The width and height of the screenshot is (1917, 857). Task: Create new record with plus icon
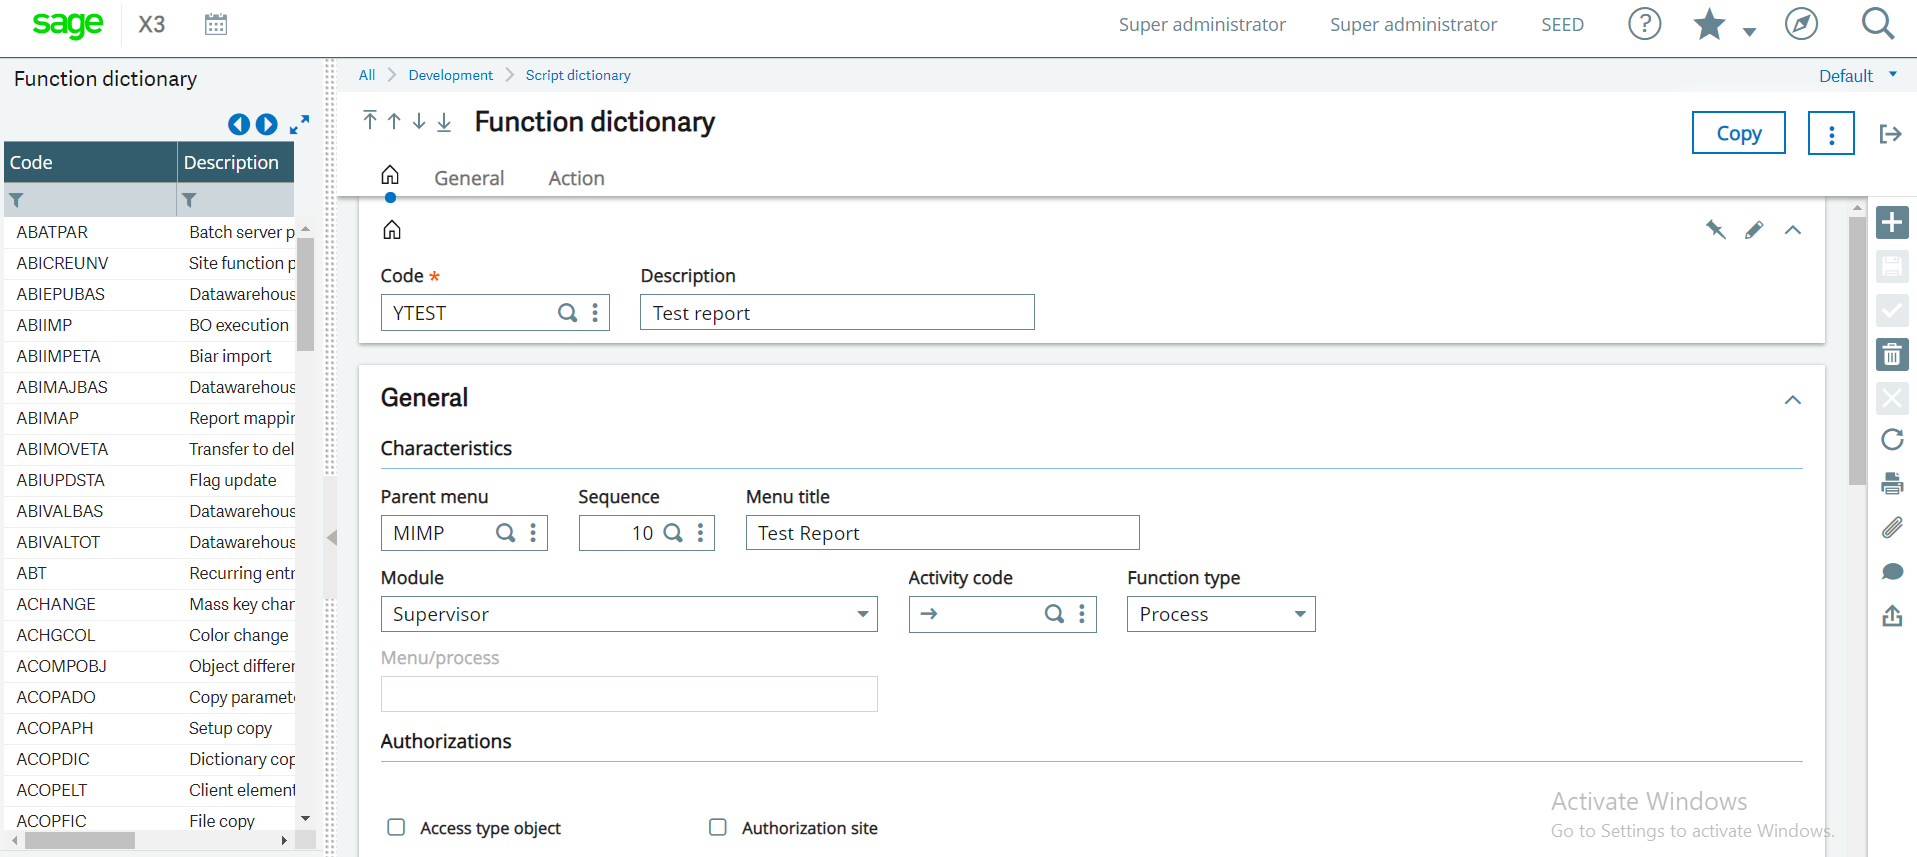[1892, 222]
